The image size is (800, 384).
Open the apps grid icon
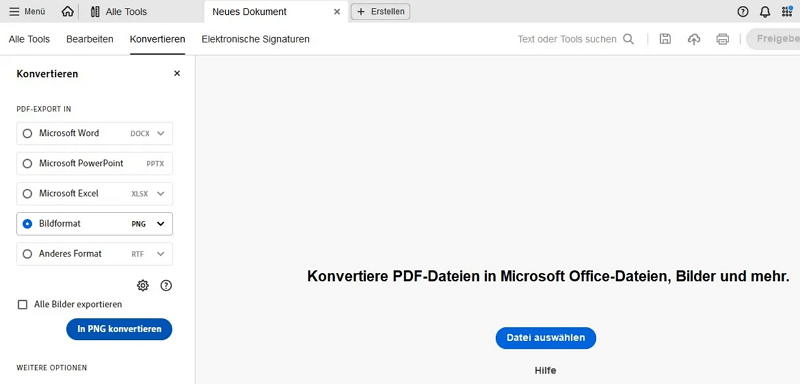coord(787,12)
